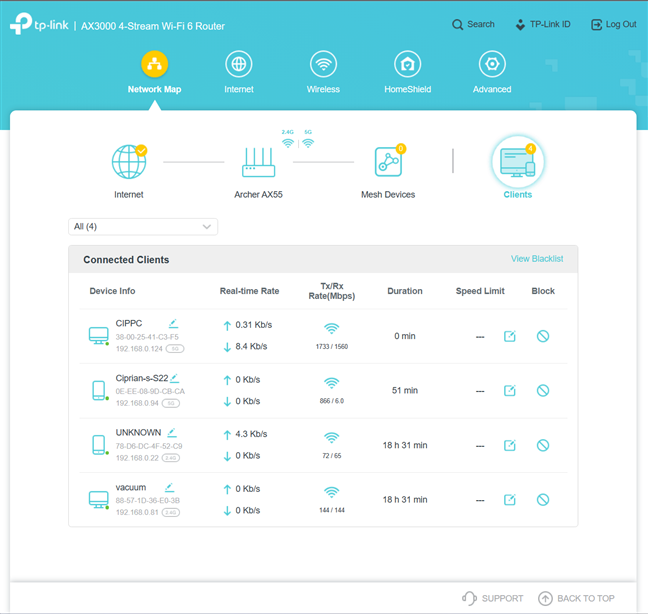Edit speed limit for vacuum
Screen dimensions: 648x614
510,500
